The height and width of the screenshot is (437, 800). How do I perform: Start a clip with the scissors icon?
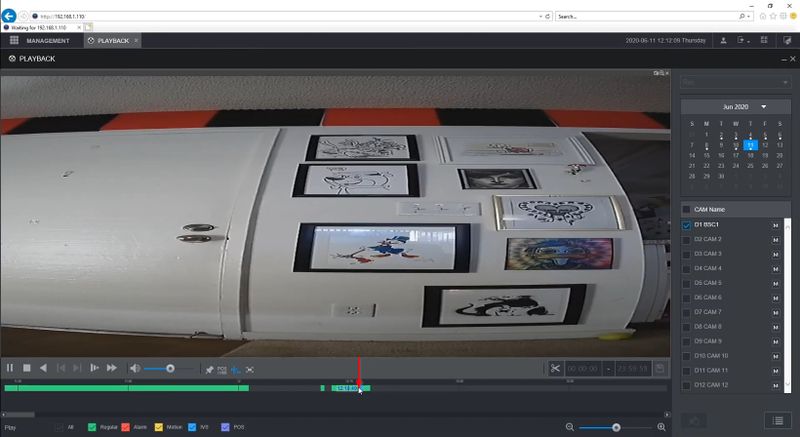click(555, 368)
